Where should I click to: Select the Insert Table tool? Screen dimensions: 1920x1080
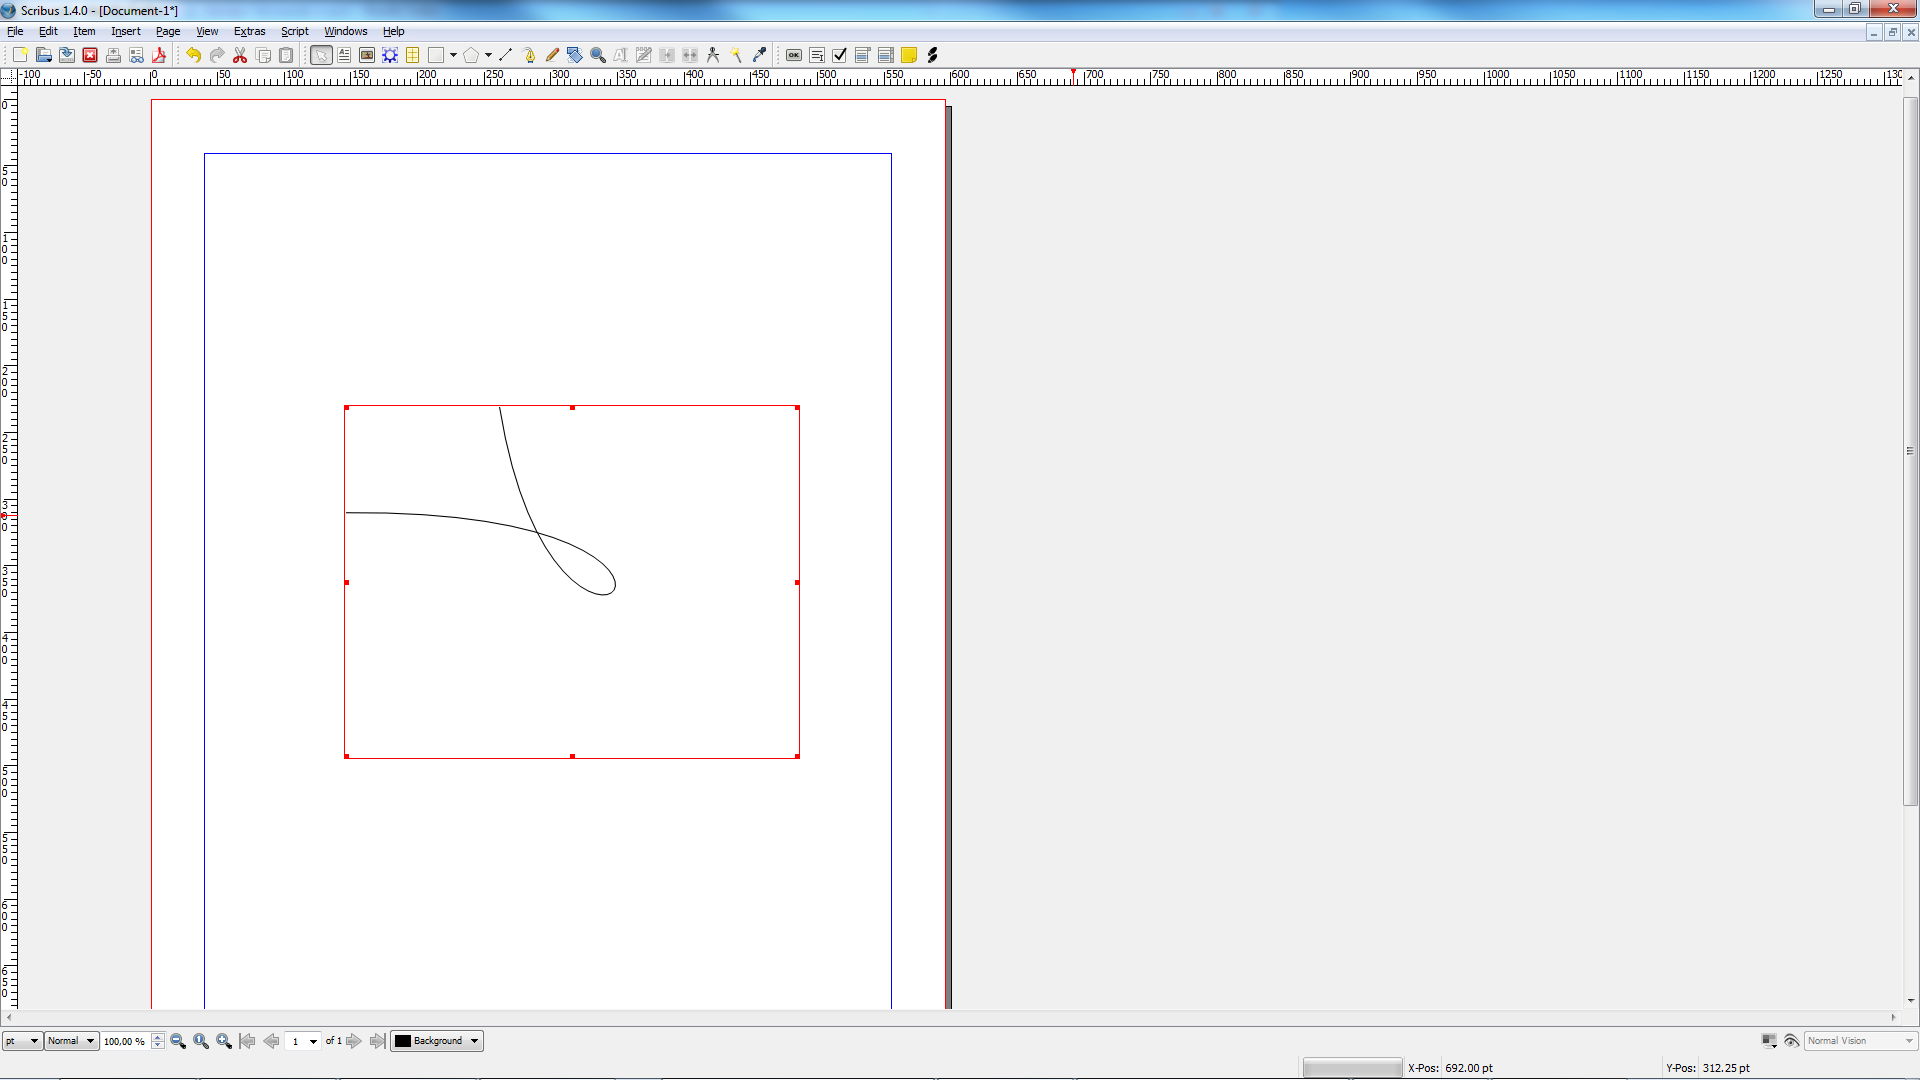click(x=413, y=55)
